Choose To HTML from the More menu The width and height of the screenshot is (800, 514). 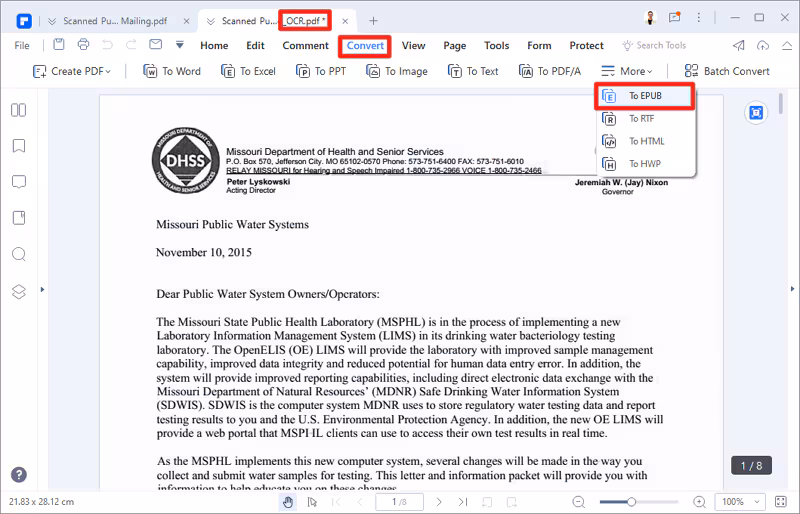point(644,141)
